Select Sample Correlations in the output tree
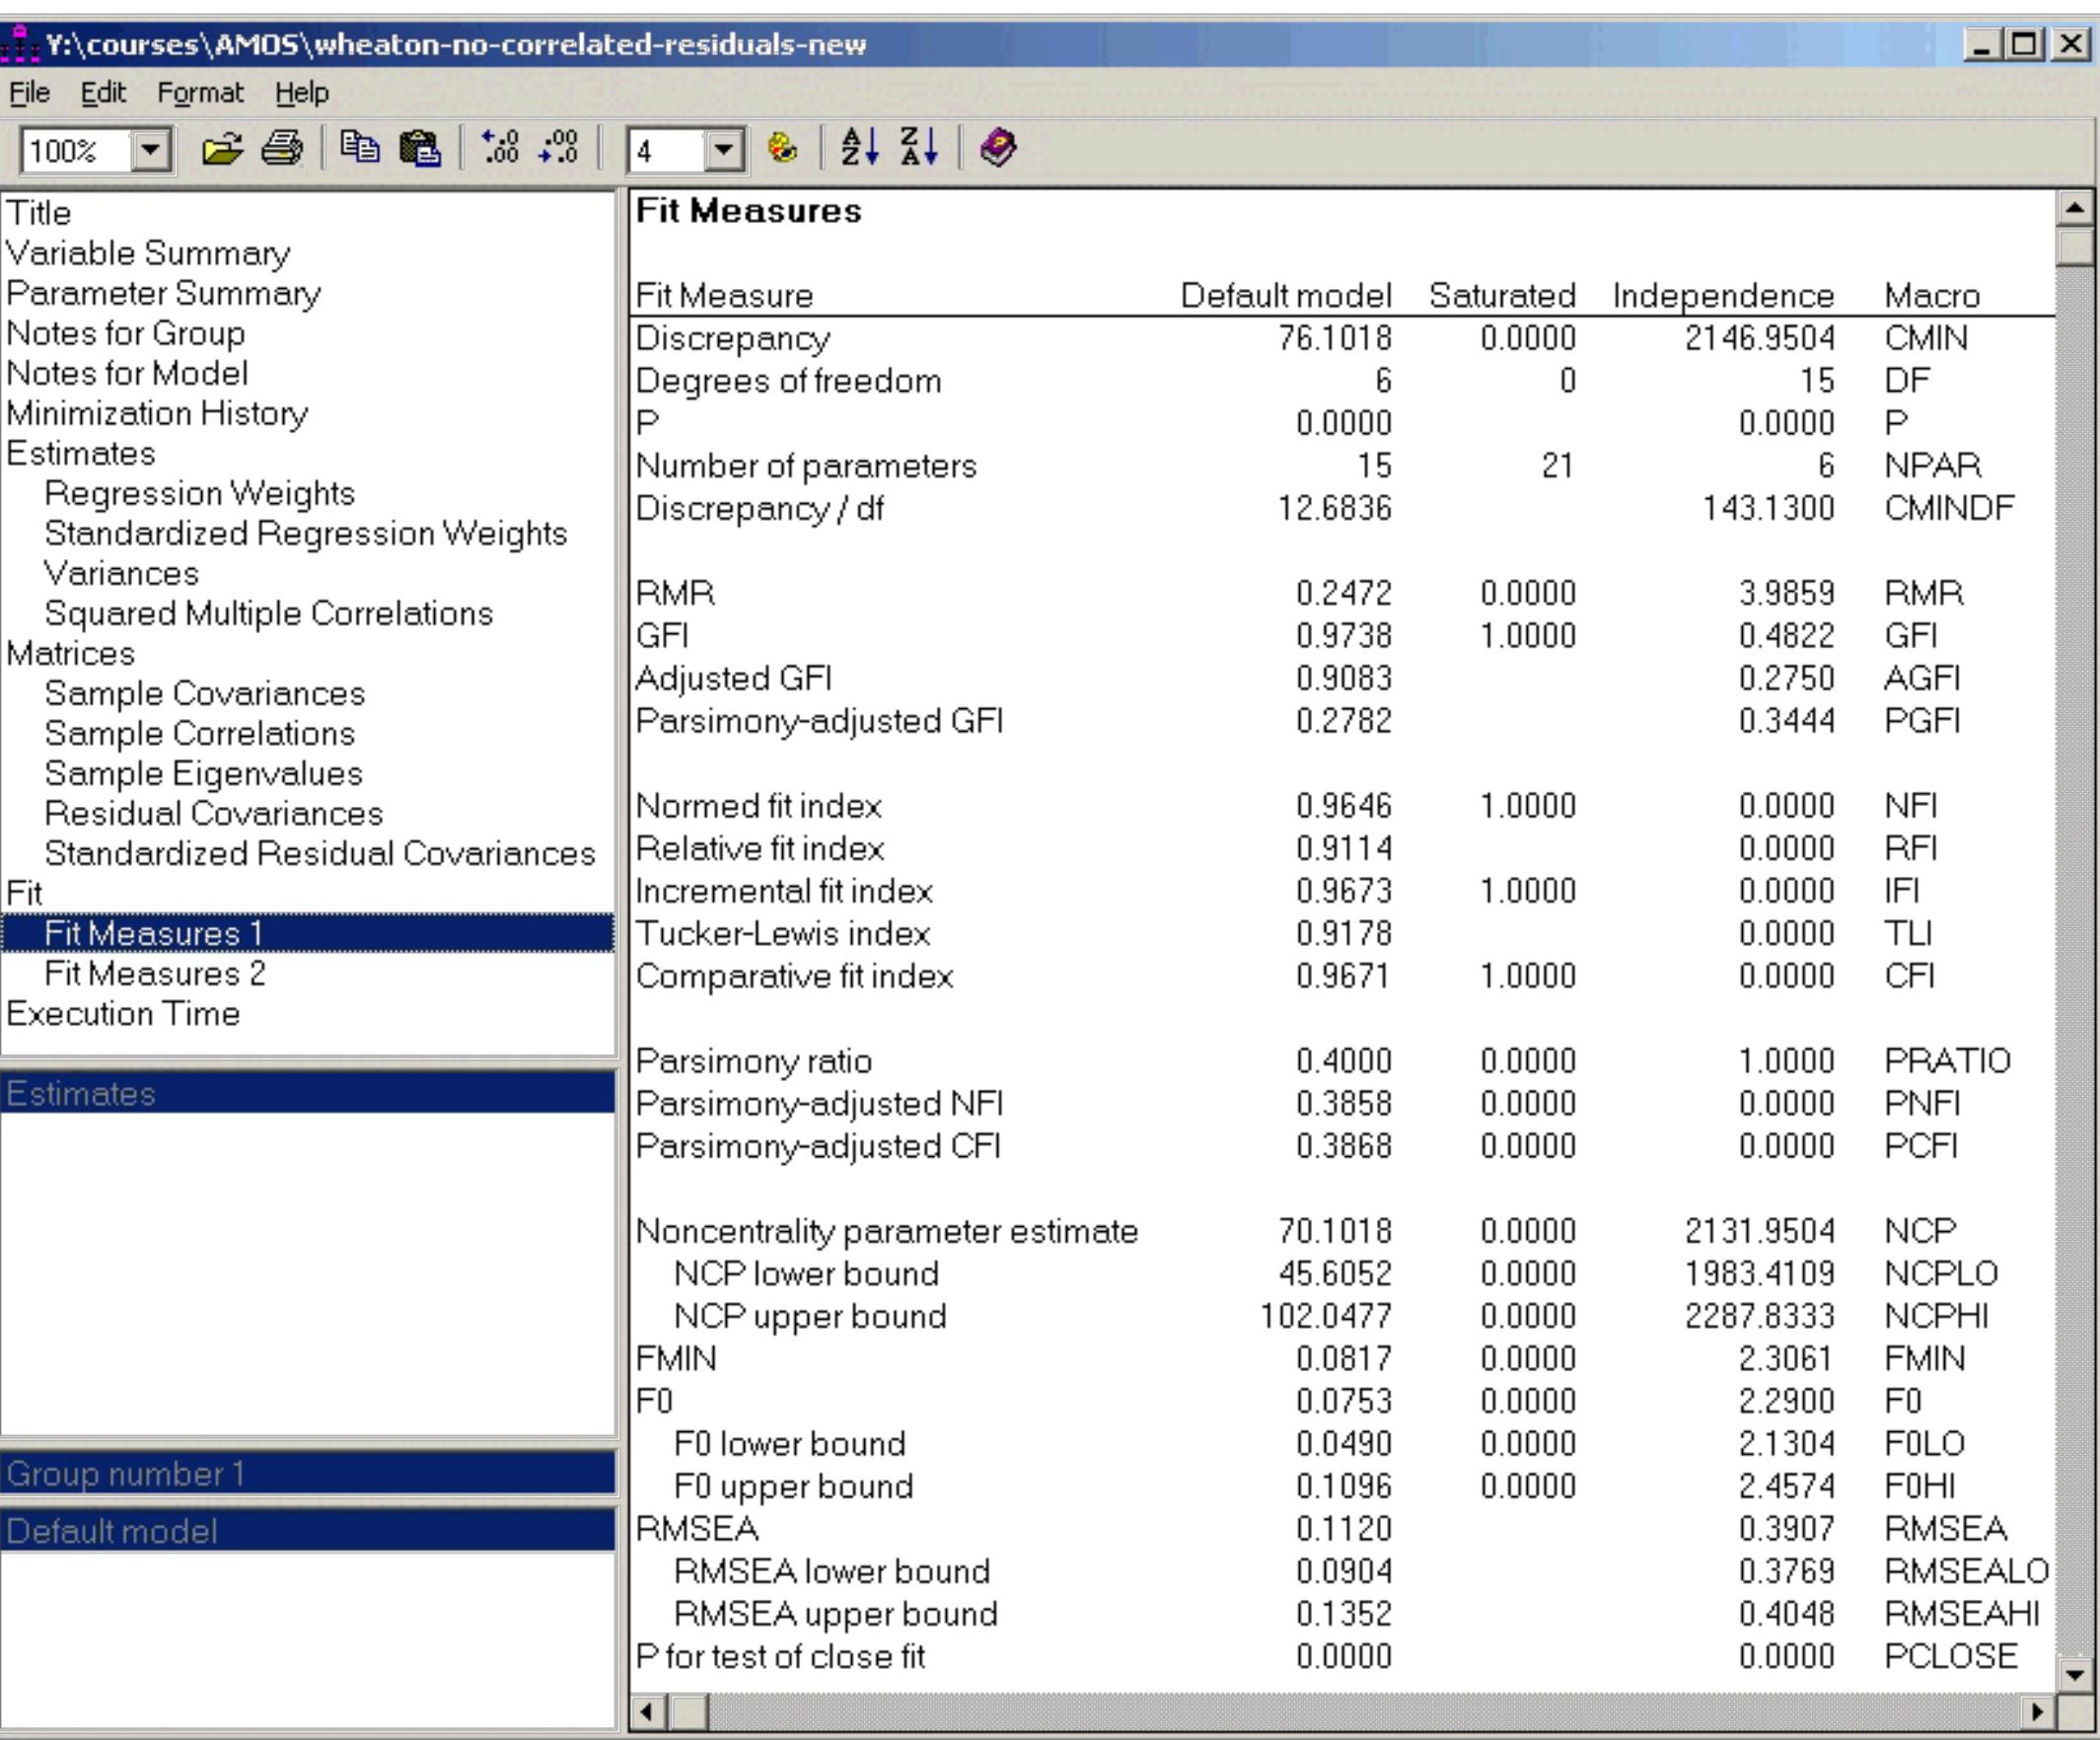Image resolution: width=2100 pixels, height=1740 pixels. [199, 733]
